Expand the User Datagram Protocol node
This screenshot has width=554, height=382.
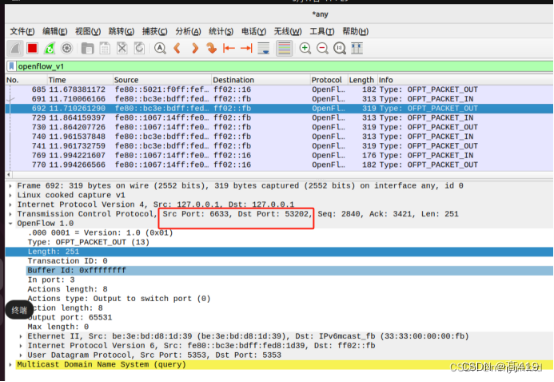[21, 355]
